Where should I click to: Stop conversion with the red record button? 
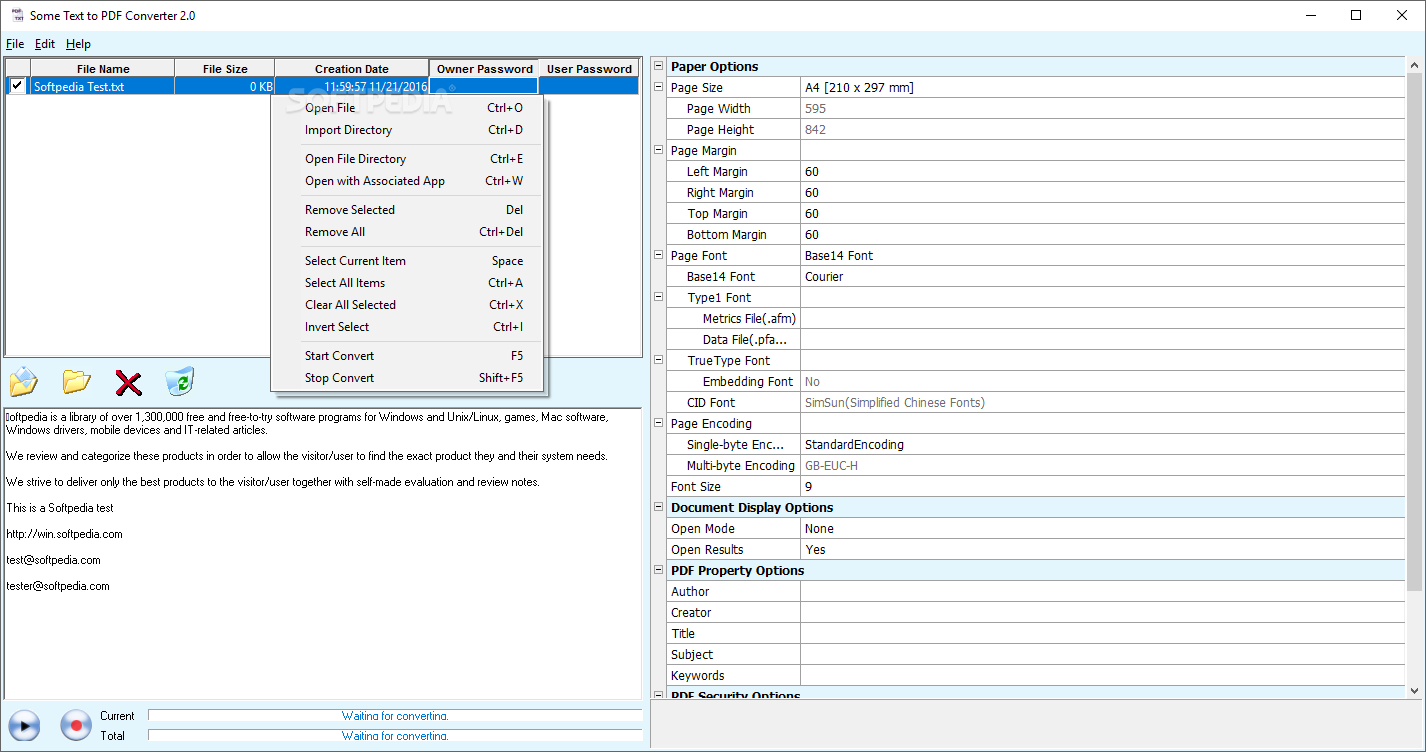(76, 725)
